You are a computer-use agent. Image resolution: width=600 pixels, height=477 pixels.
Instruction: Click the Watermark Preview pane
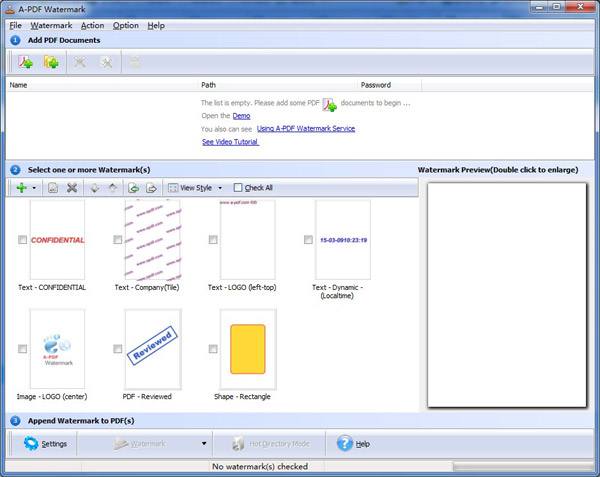coord(507,295)
